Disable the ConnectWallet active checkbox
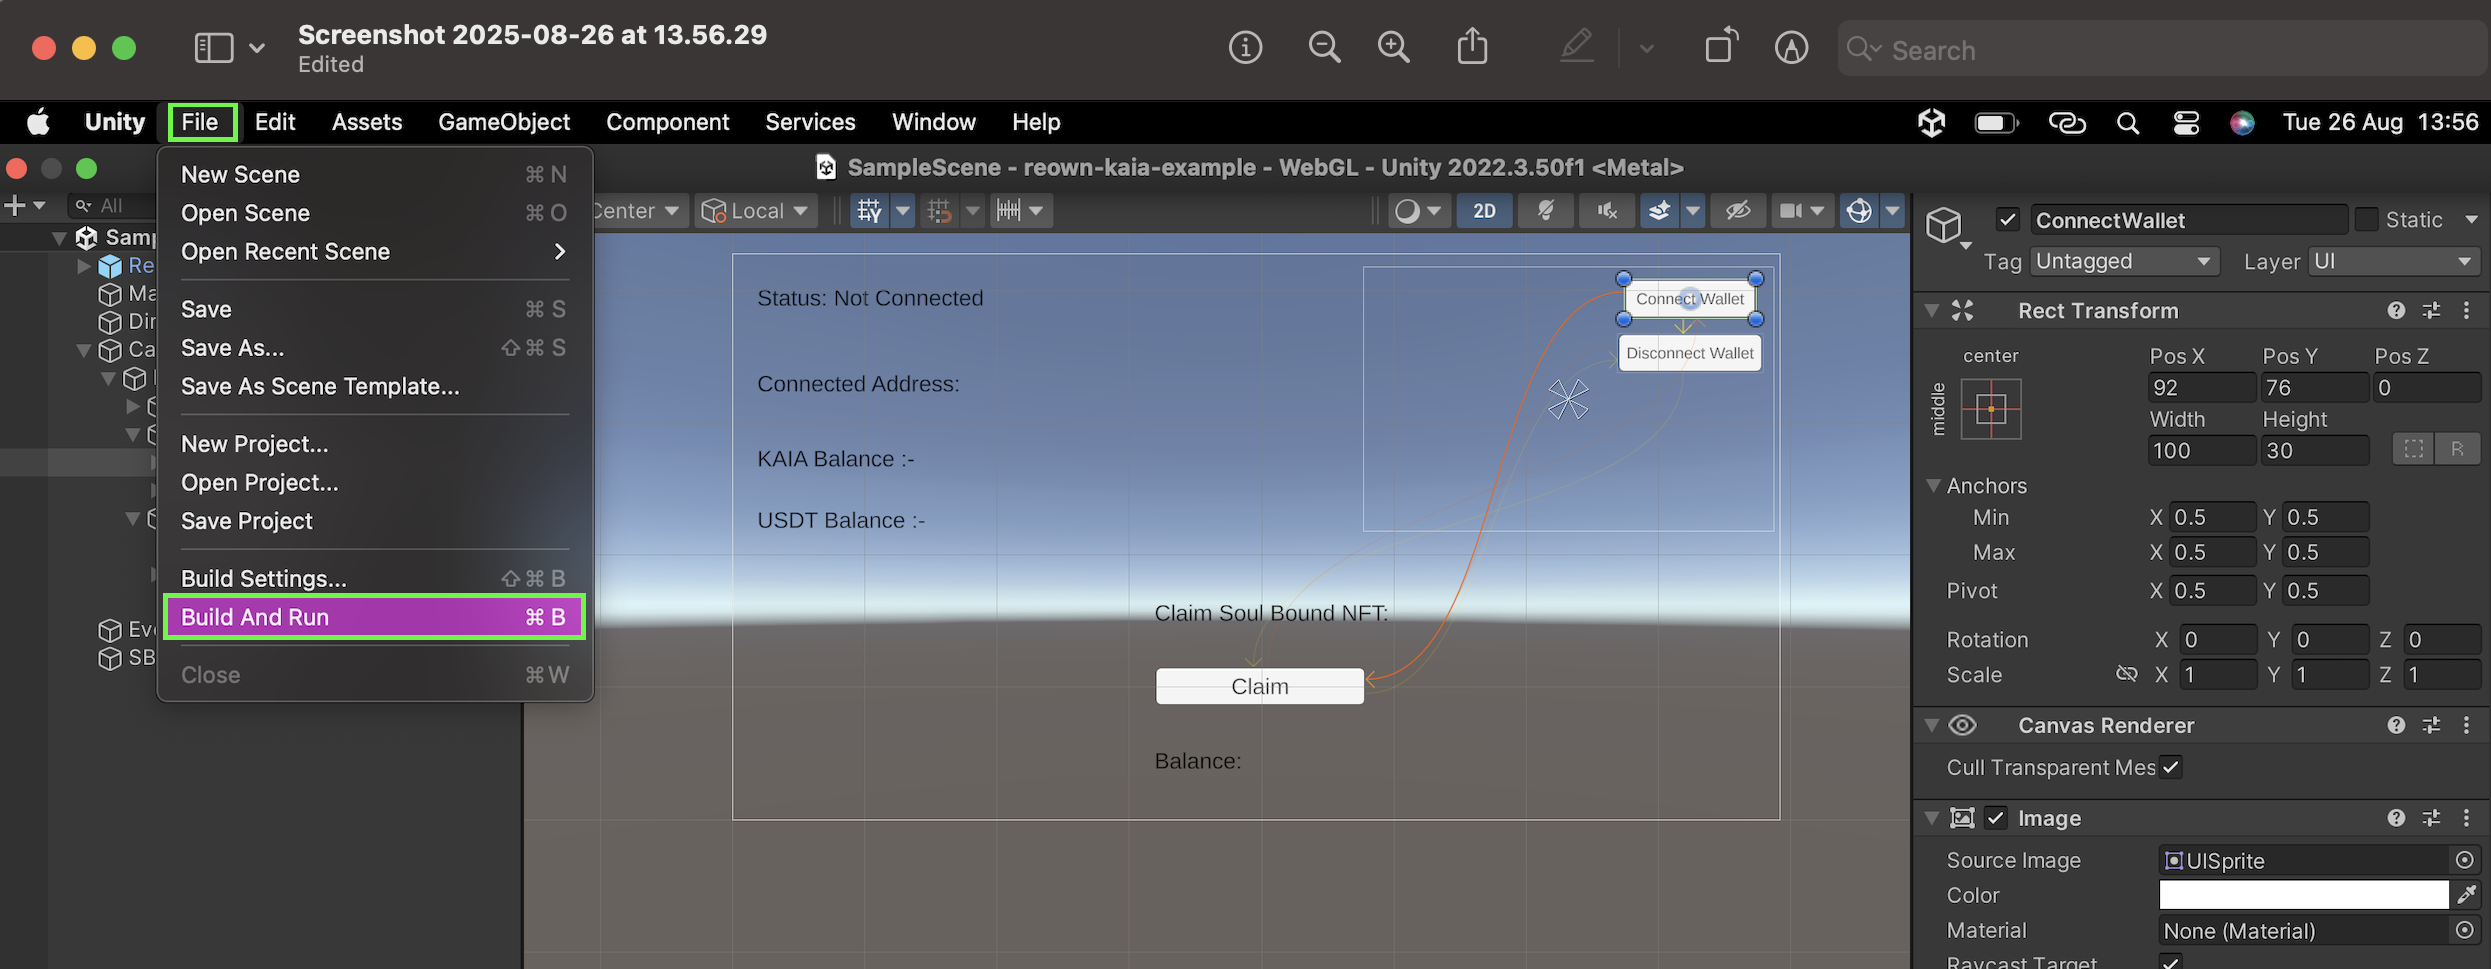The height and width of the screenshot is (969, 2491). (2007, 220)
